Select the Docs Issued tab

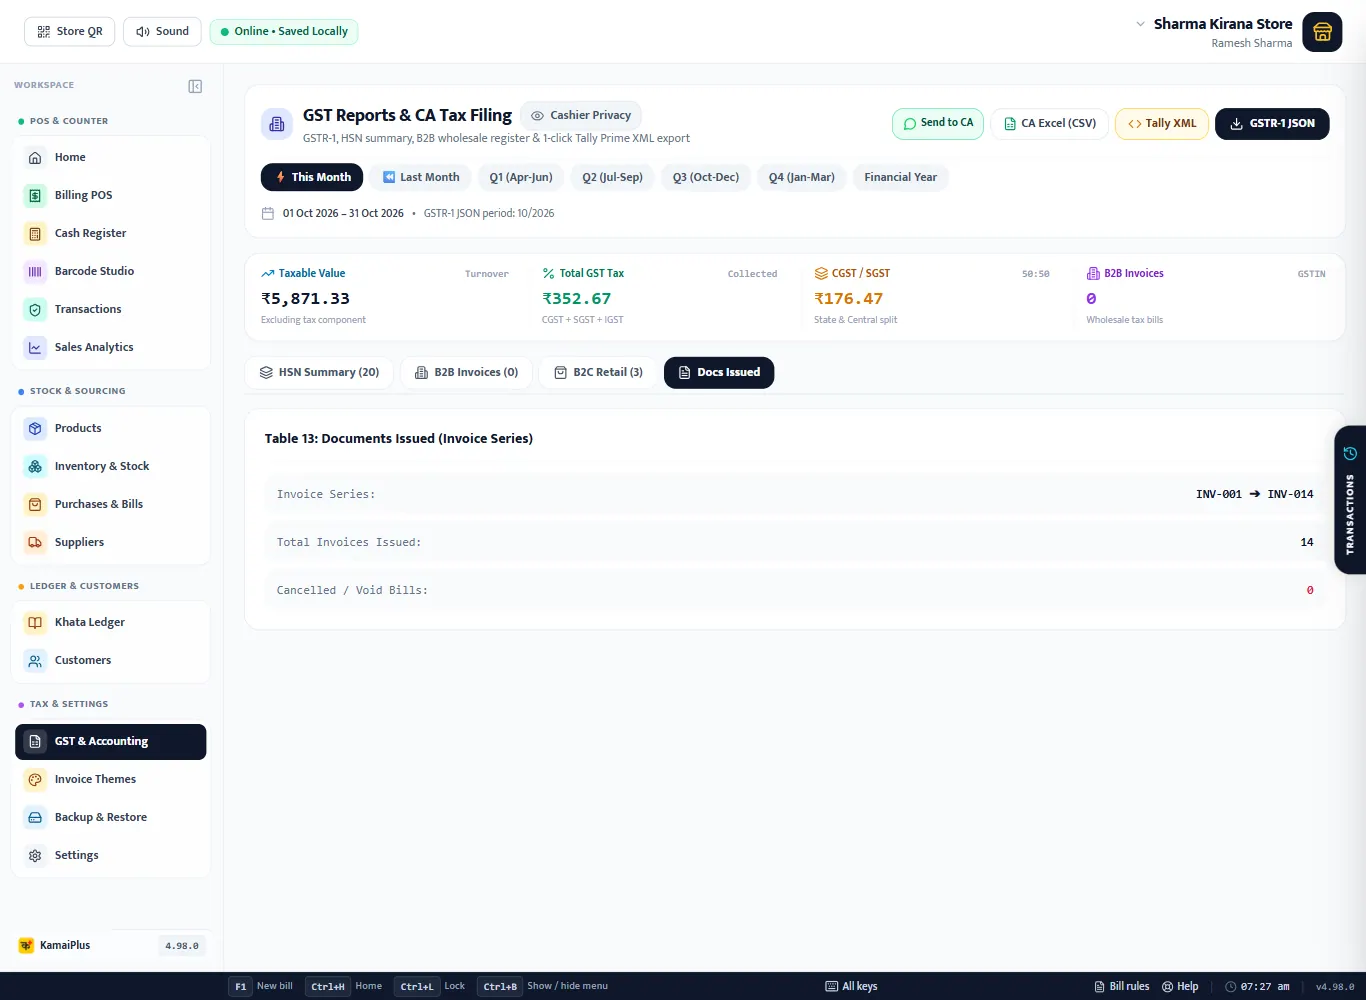coord(719,372)
